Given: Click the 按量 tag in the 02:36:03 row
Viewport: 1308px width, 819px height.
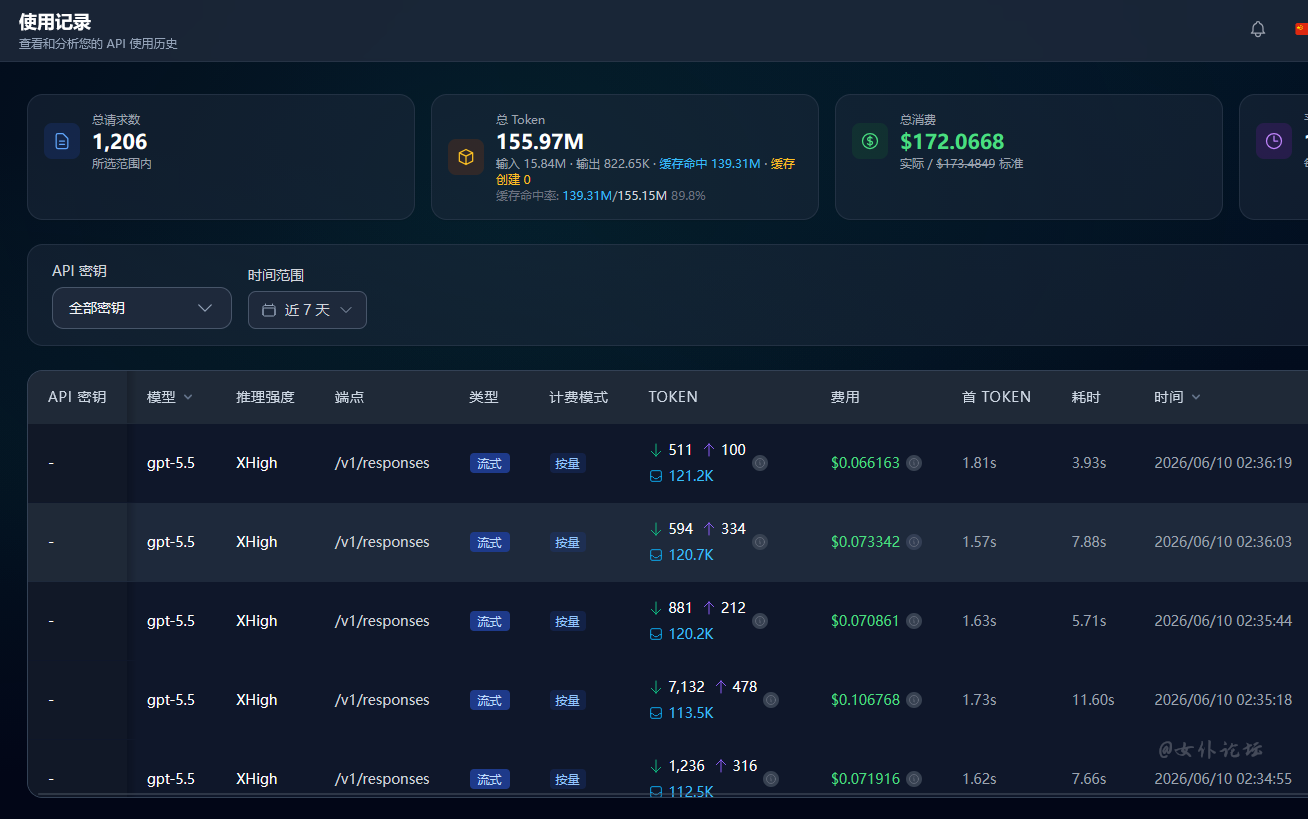Looking at the screenshot, I should pos(567,542).
